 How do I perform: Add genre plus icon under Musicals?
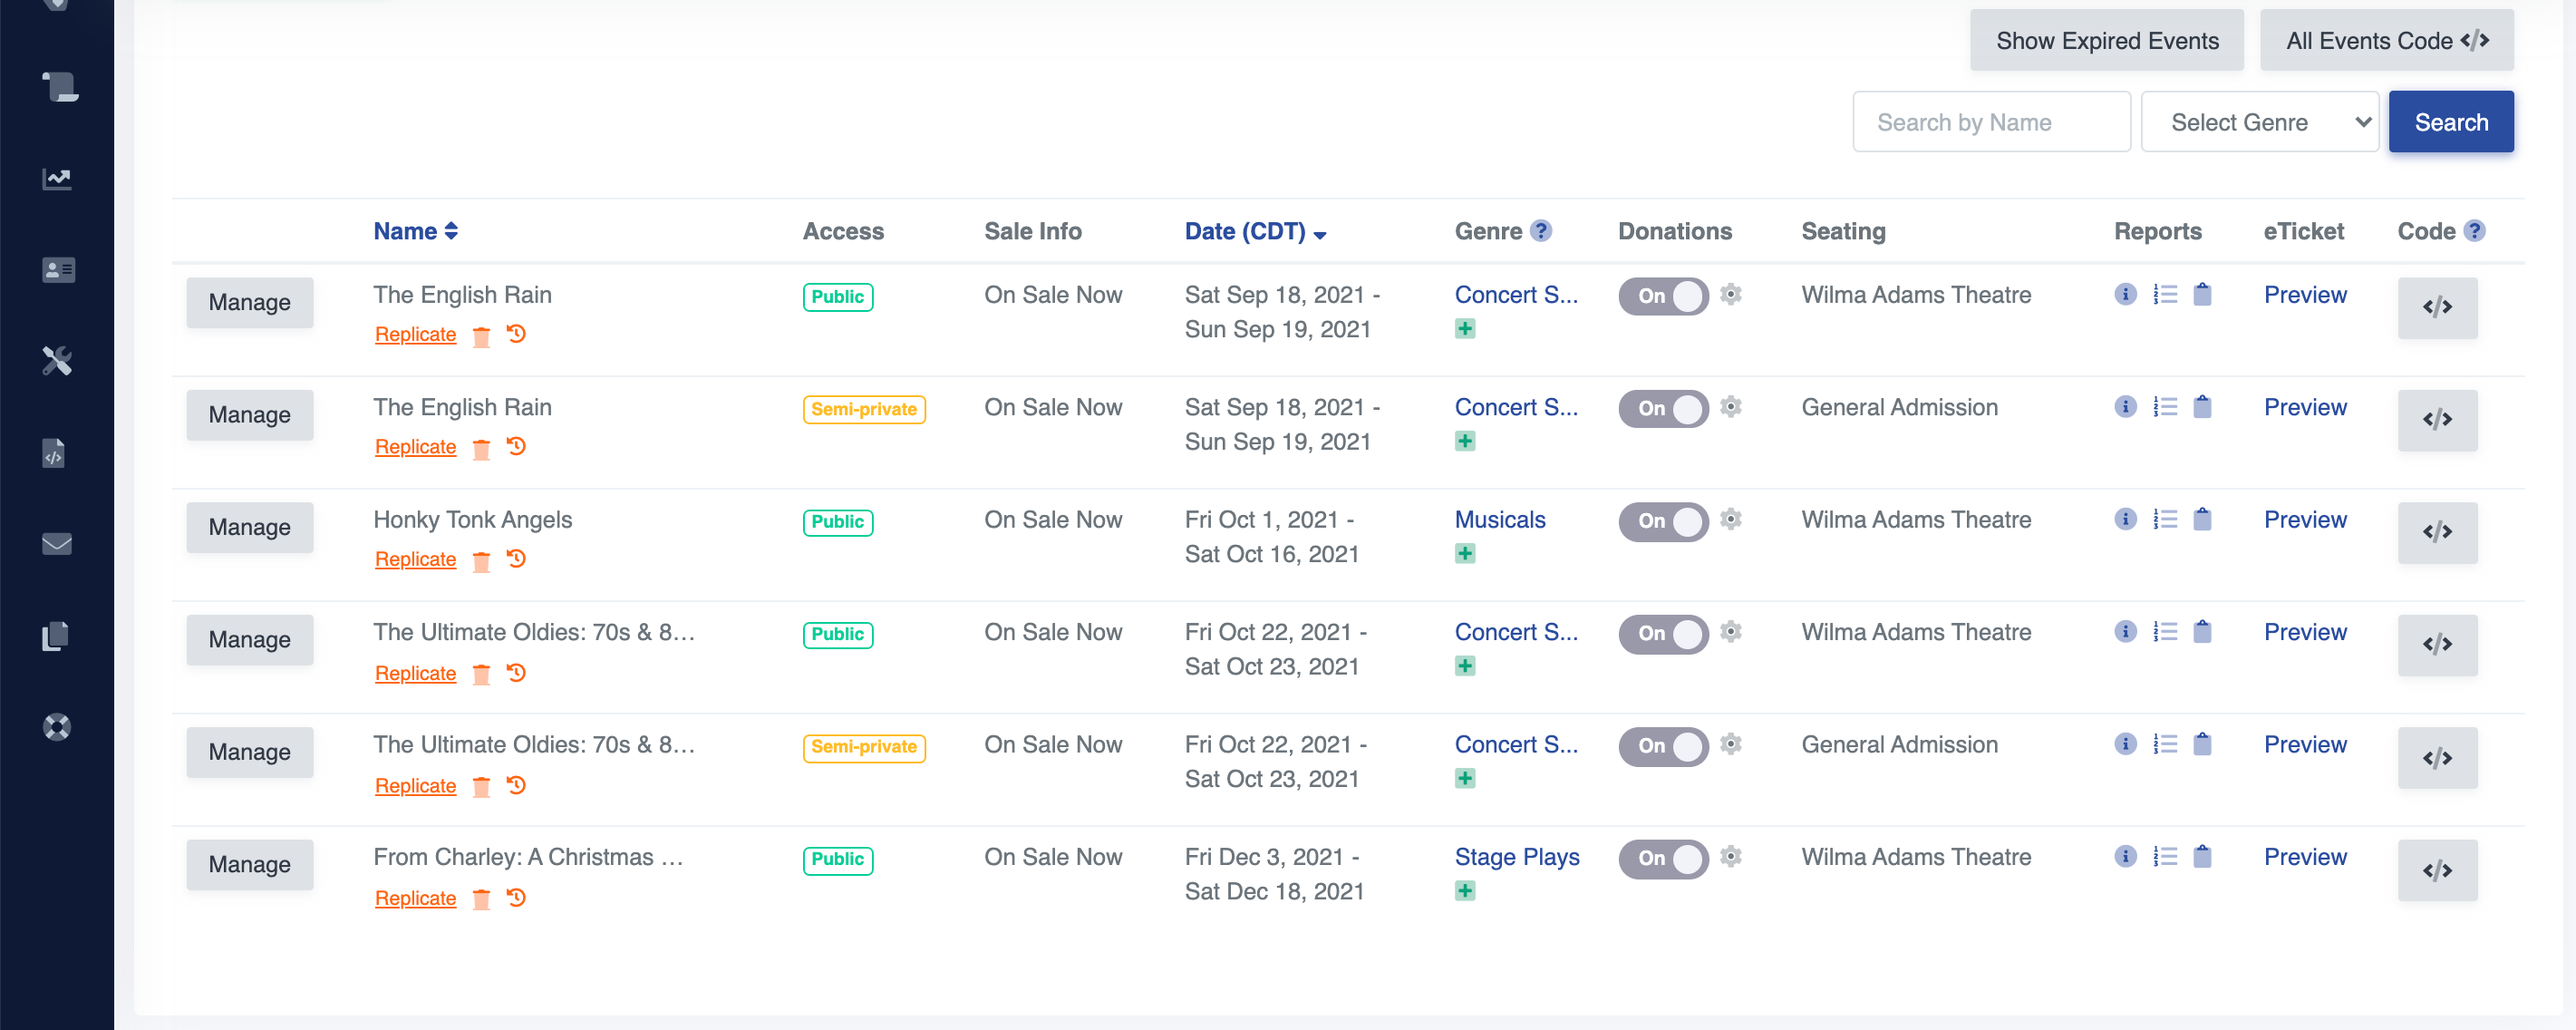point(1464,553)
